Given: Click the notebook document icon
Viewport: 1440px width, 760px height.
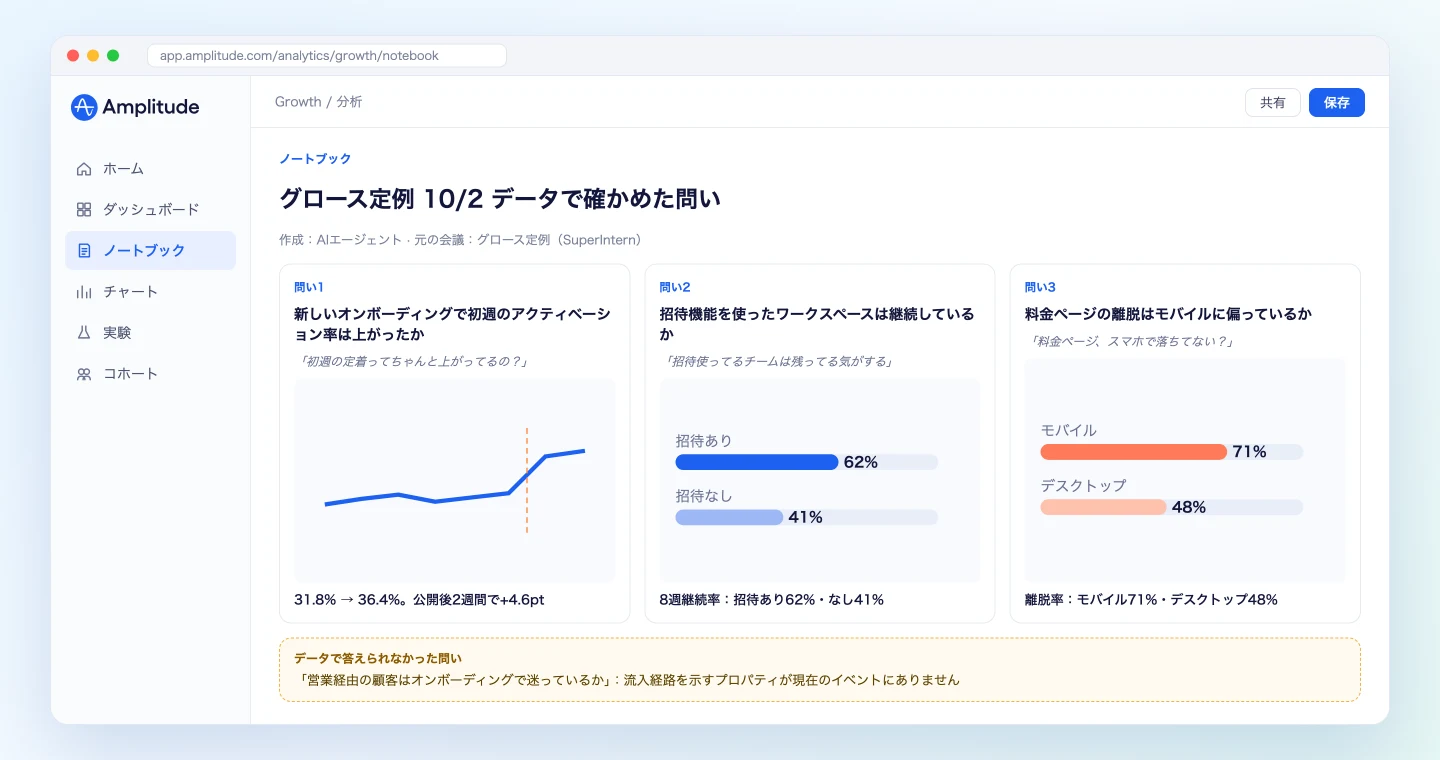Looking at the screenshot, I should click(84, 251).
